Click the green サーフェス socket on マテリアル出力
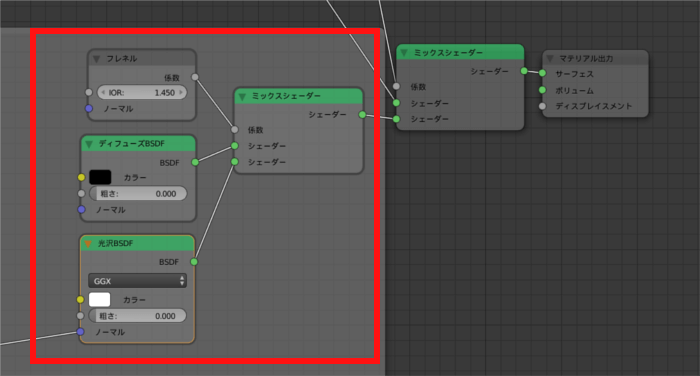The image size is (700, 376). tap(542, 73)
